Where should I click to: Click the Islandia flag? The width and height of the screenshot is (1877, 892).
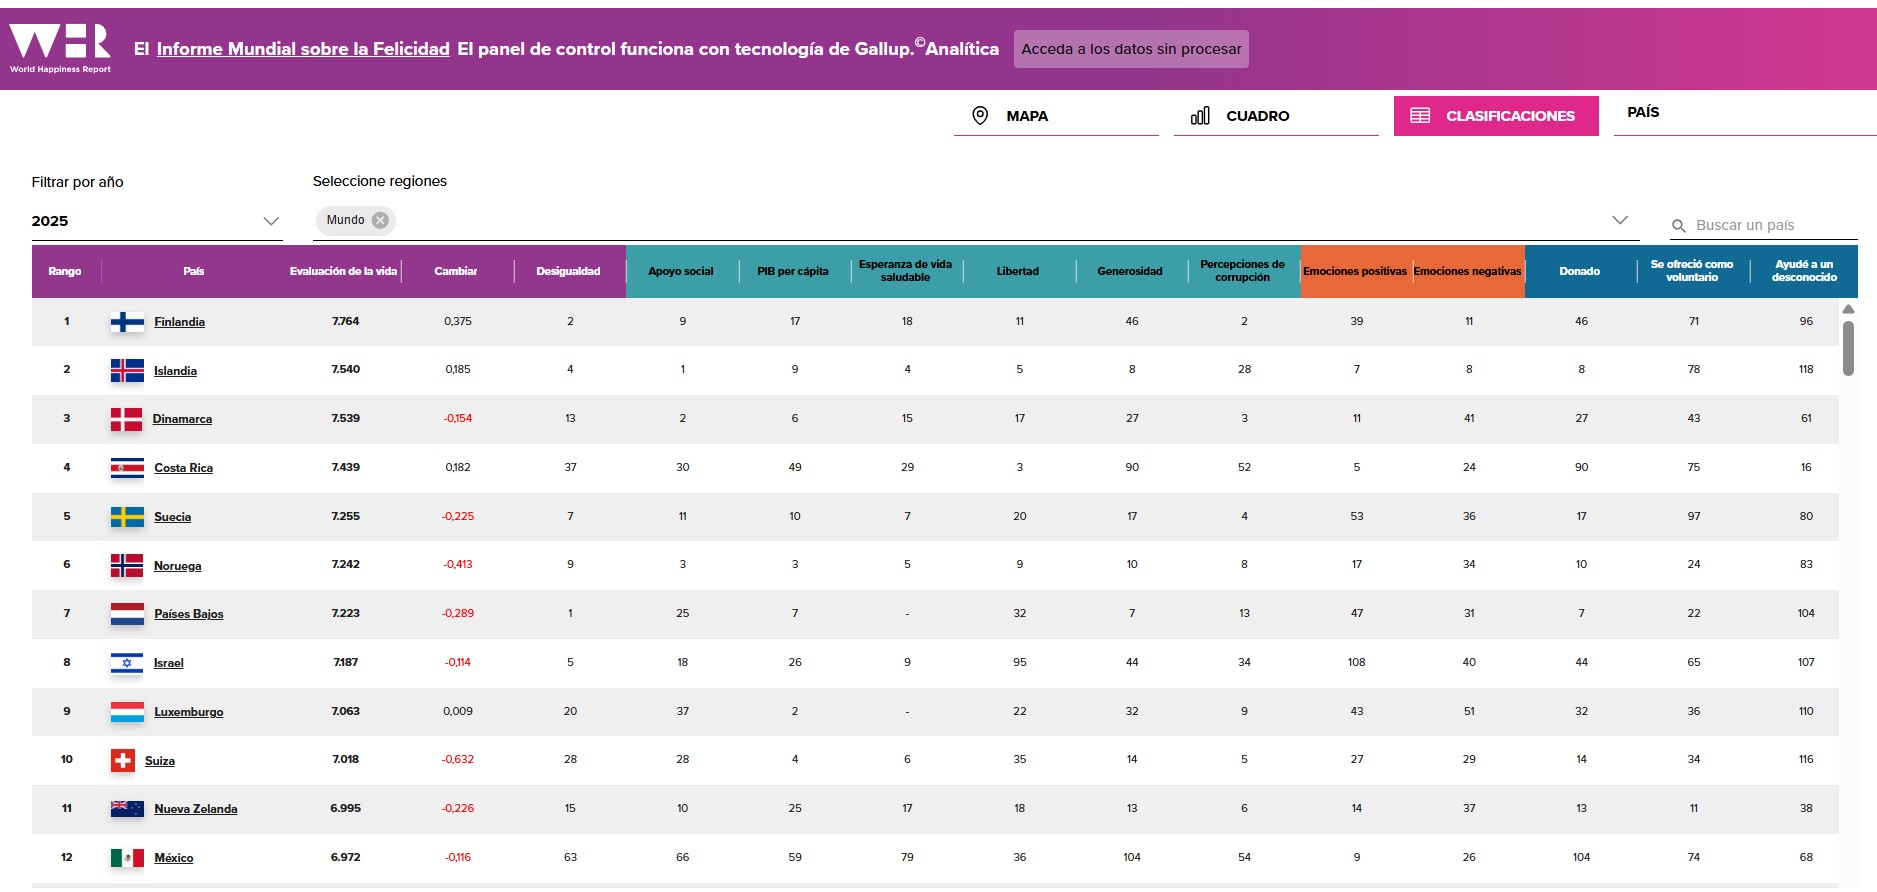point(127,371)
